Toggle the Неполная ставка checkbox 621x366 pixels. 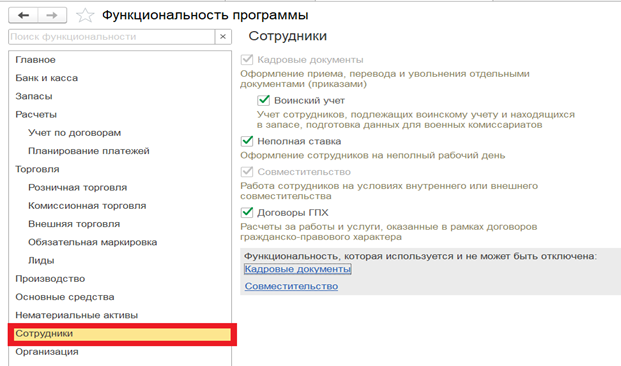(247, 141)
